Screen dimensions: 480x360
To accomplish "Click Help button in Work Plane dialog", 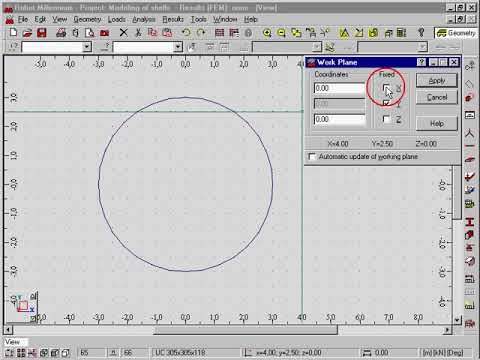I will tap(437, 124).
